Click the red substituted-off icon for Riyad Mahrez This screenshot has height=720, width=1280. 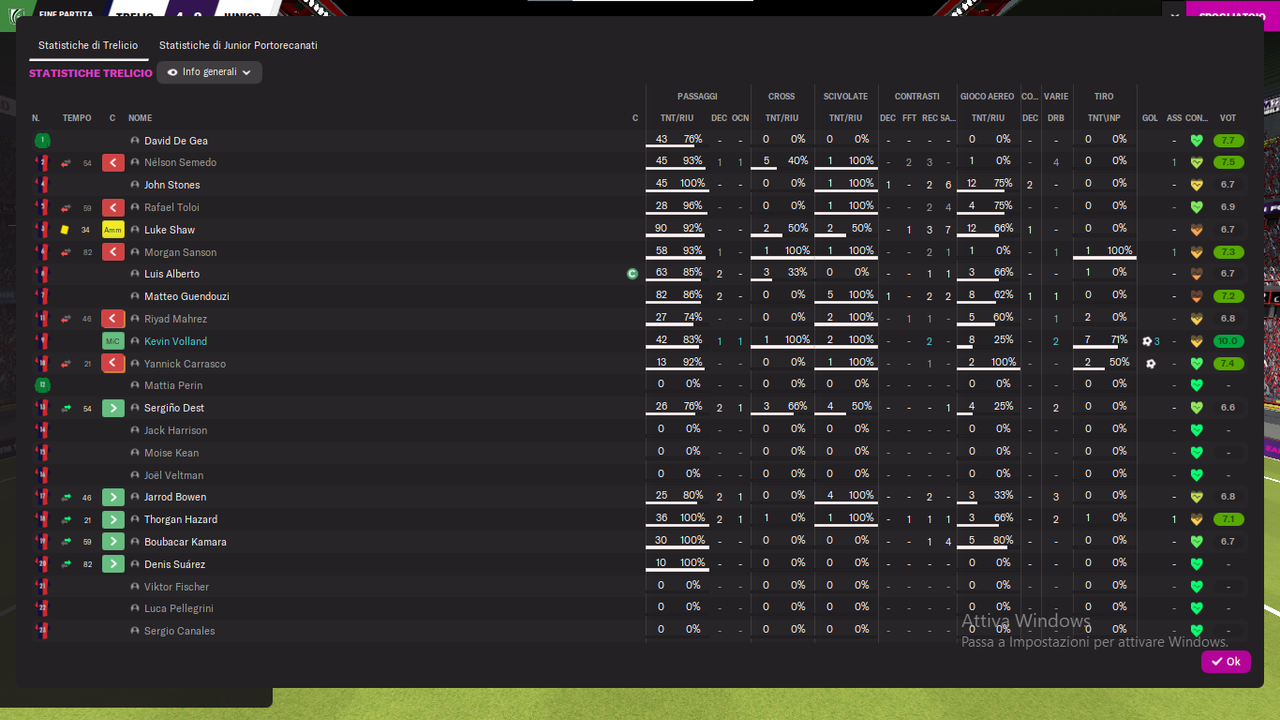click(113, 319)
